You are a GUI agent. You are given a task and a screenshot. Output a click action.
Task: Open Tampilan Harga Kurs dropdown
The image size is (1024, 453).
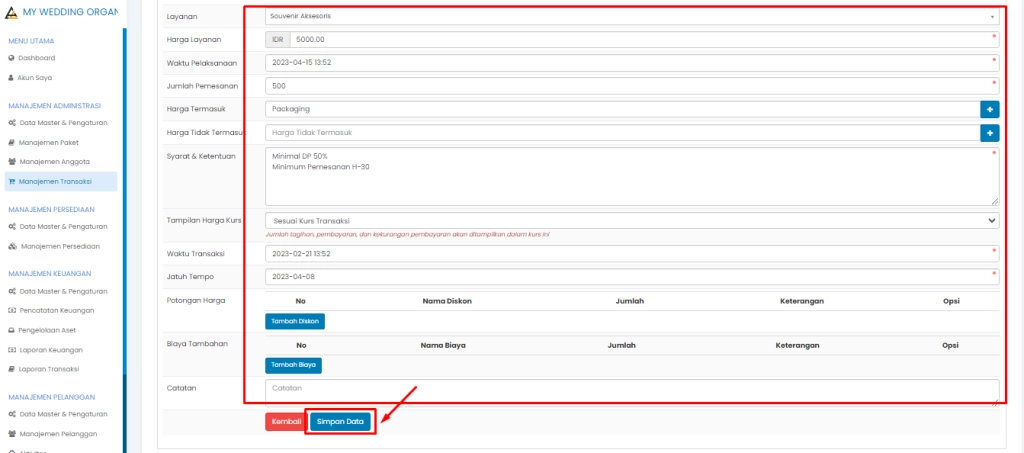pos(632,220)
